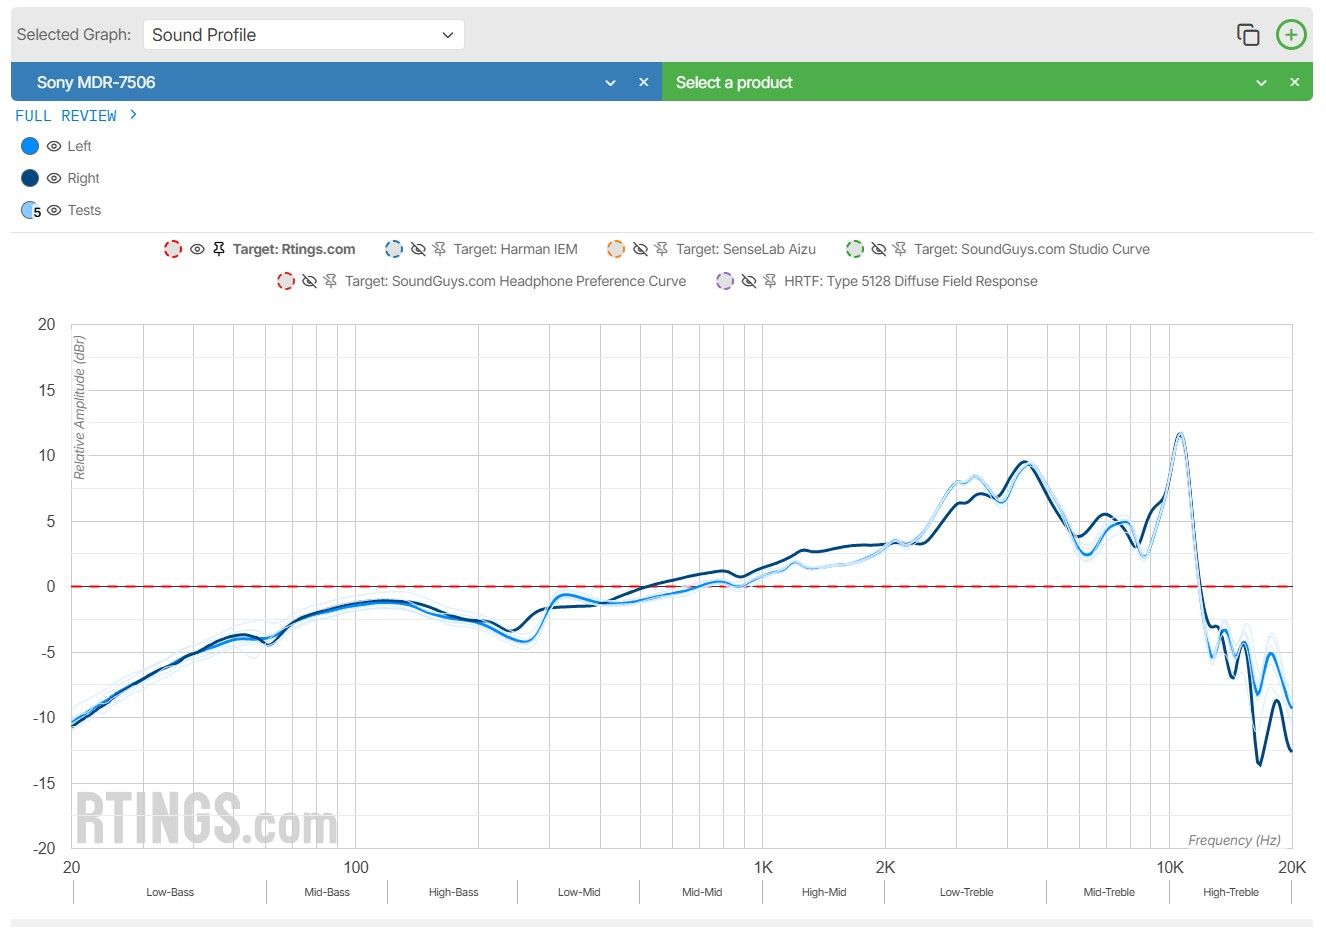Screen dimensions: 1326x934
Task: Pin the Target: Rtings.com curve
Action: (x=219, y=249)
